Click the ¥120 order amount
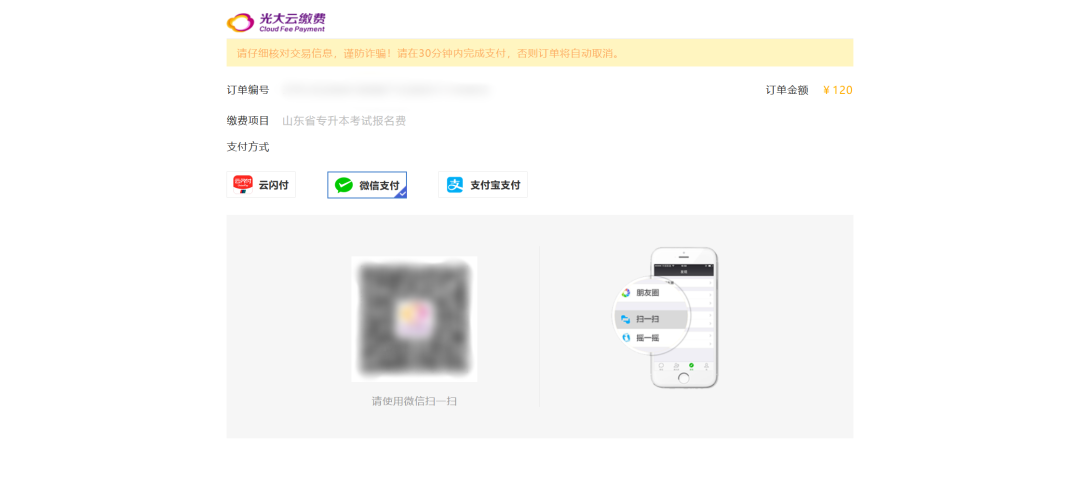Screen dimensions: 1080x501 tap(837, 90)
